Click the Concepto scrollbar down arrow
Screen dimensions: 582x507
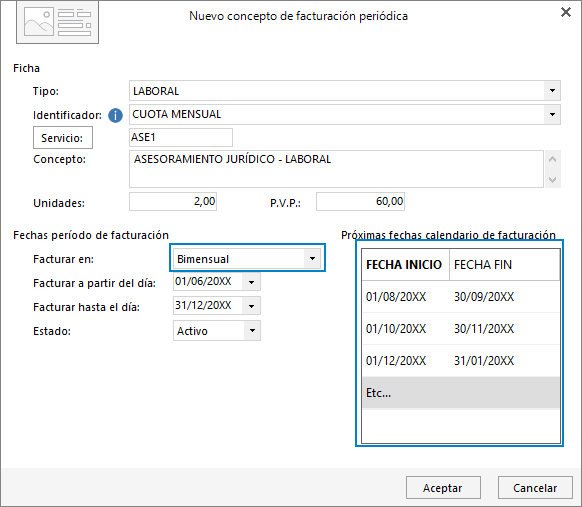552,179
